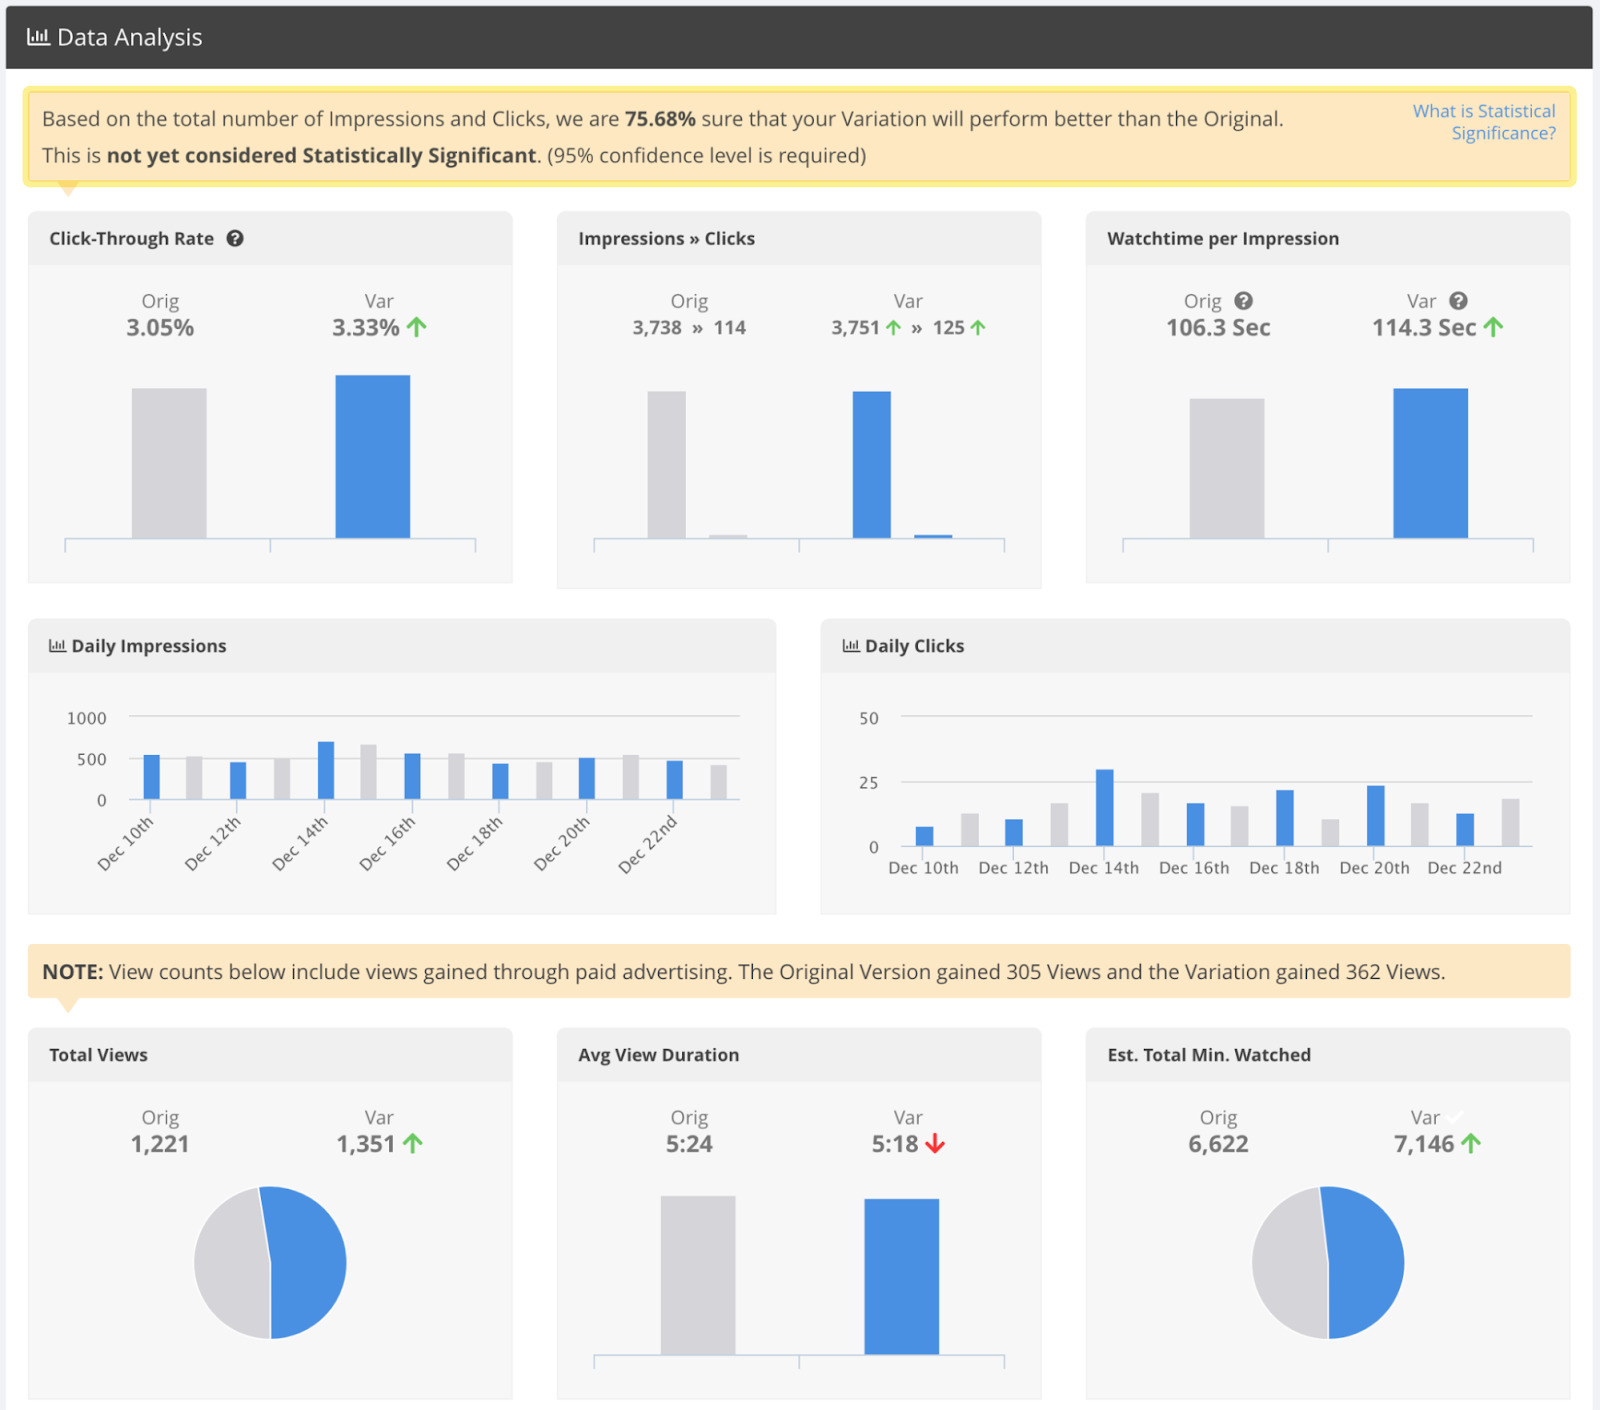Select the chart icon next to Daily Clicks

(x=851, y=645)
